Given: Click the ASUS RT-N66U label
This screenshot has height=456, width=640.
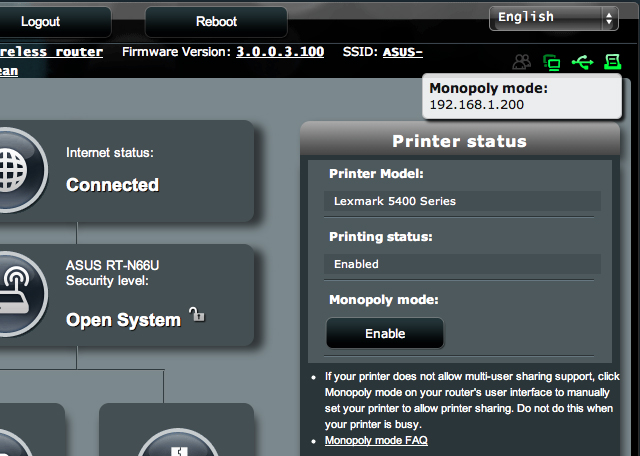Looking at the screenshot, I should [113, 265].
